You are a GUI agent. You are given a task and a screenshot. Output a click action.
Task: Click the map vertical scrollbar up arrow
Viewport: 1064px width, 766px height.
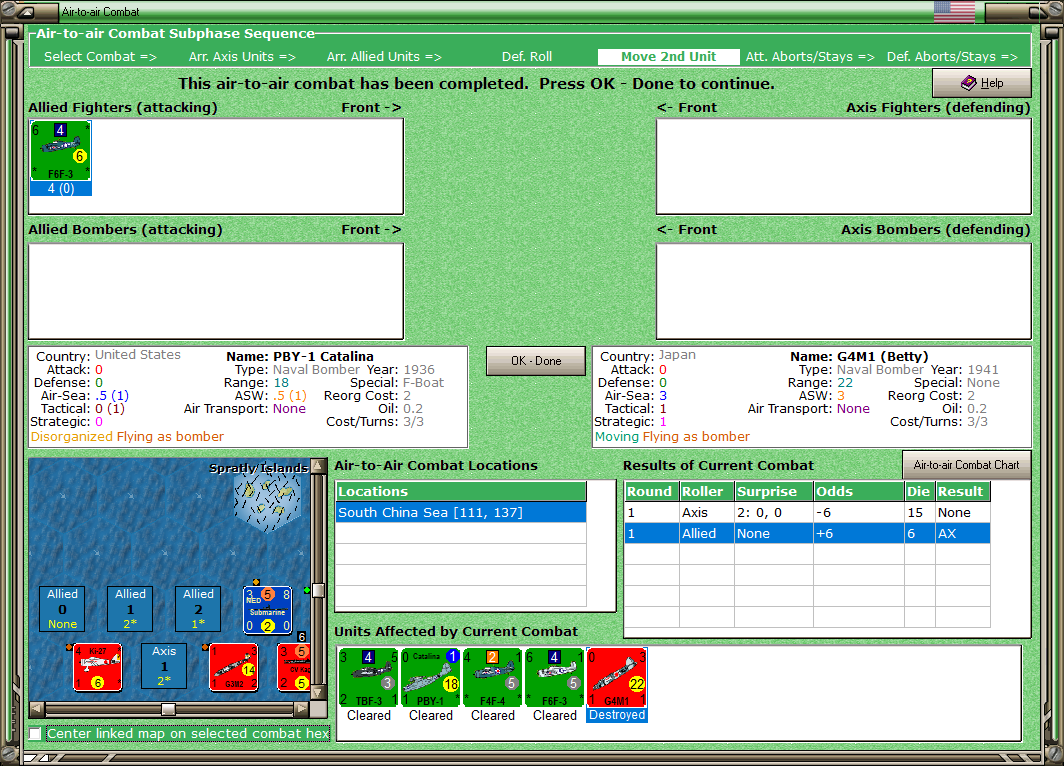[318, 466]
